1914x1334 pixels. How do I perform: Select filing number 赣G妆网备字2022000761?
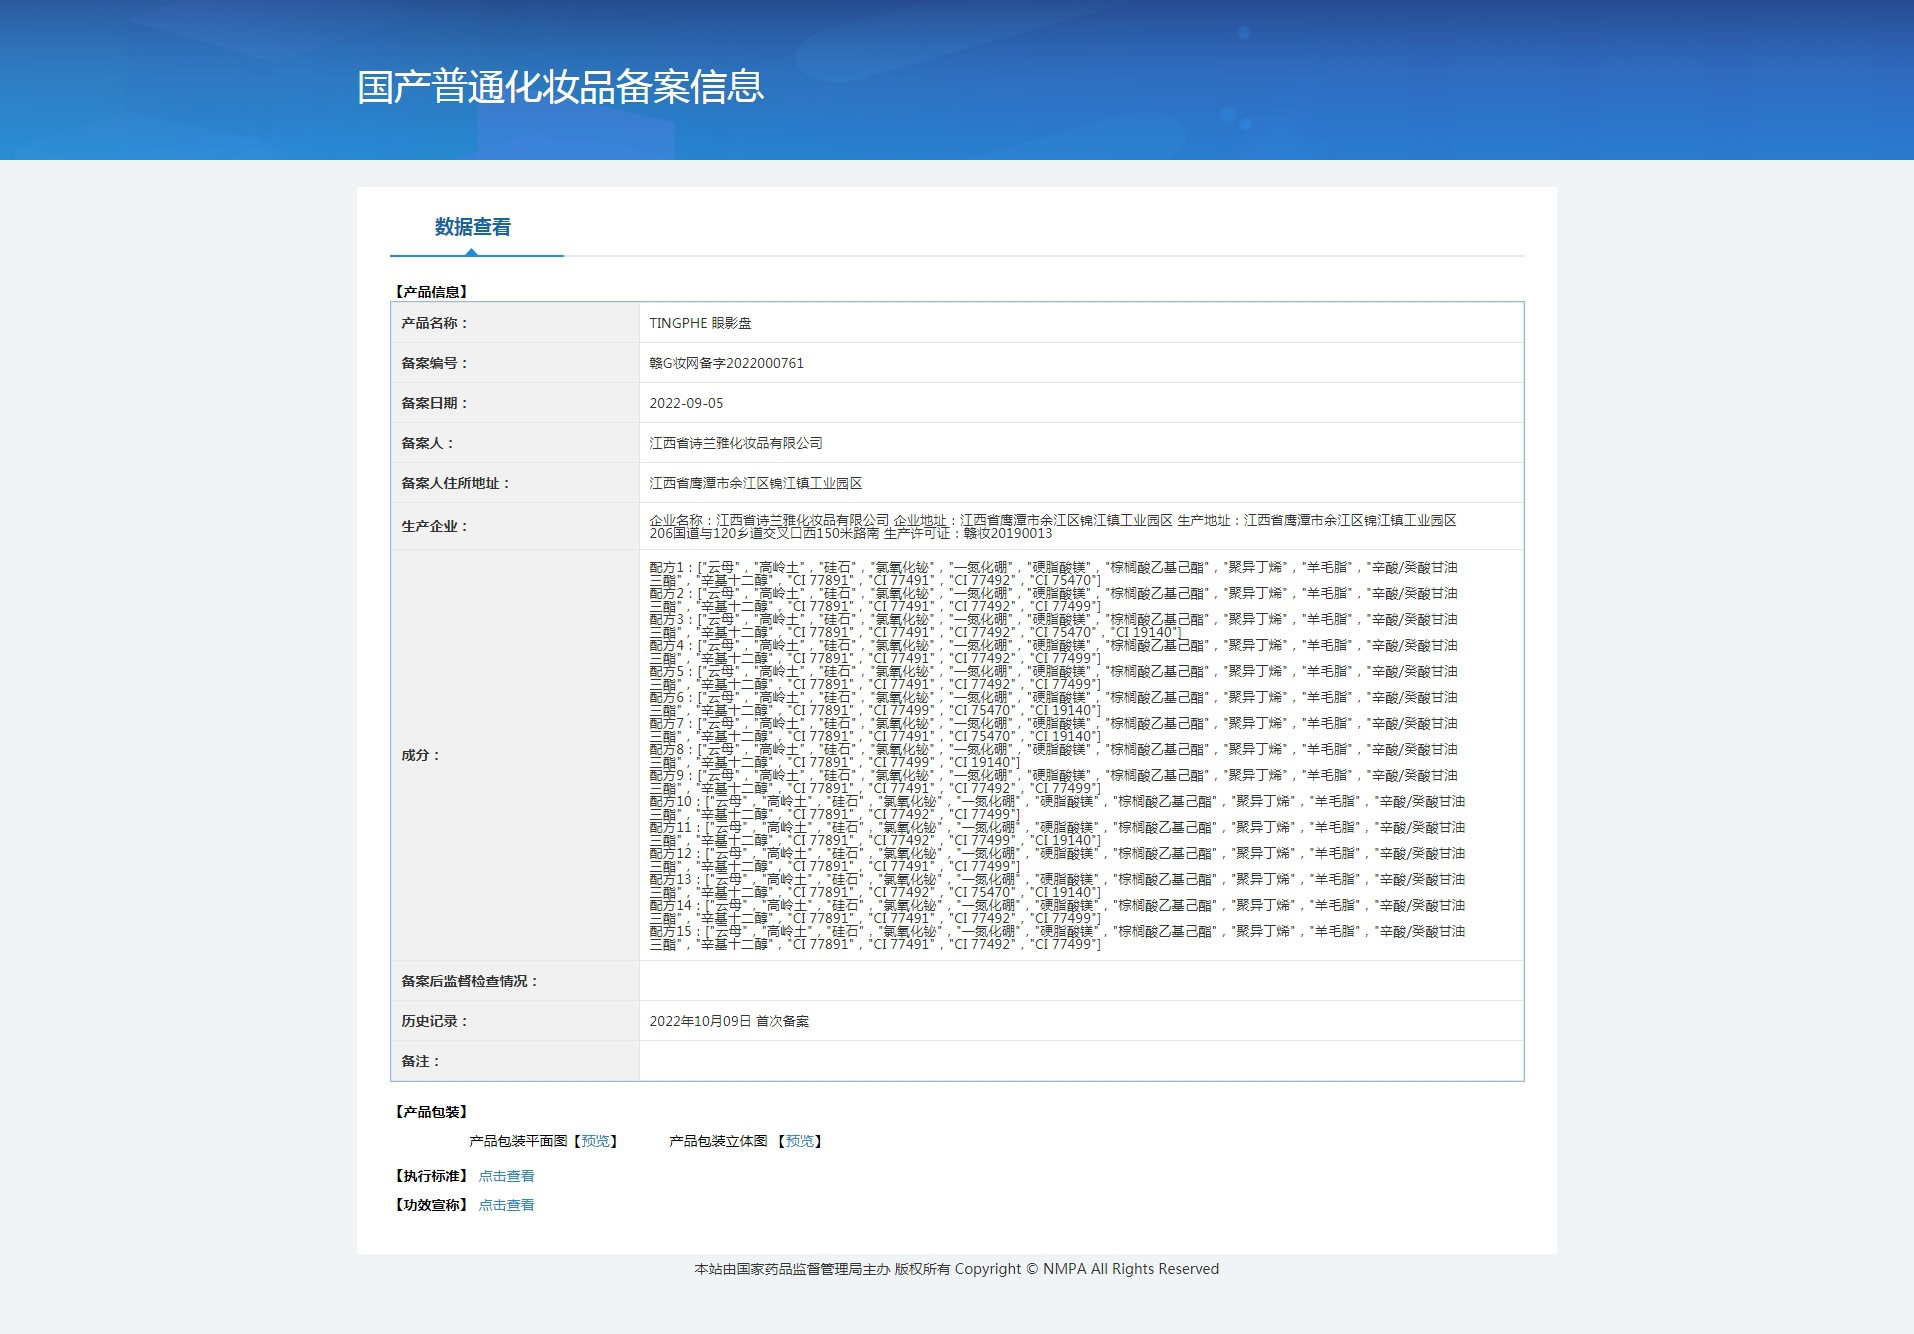[727, 363]
